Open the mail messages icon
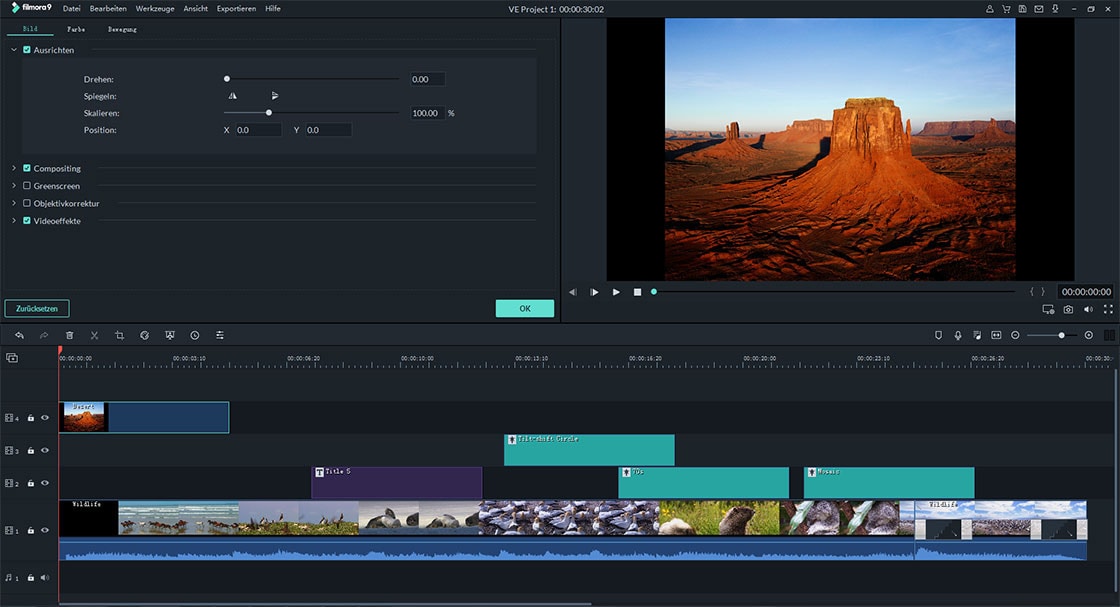 click(x=1039, y=9)
